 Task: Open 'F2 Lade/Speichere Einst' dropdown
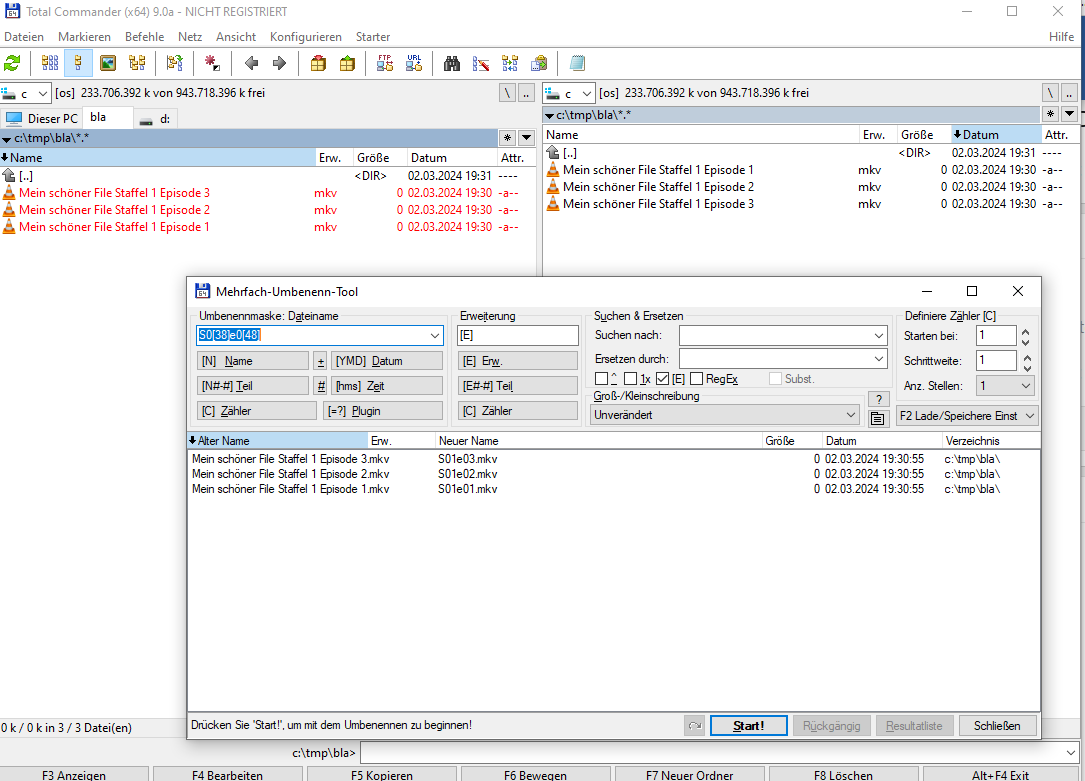(x=967, y=416)
